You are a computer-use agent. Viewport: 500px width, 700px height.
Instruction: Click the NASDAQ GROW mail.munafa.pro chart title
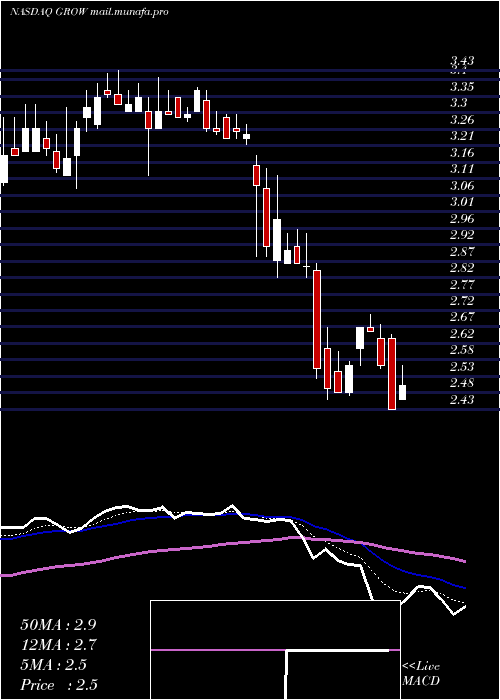89,12
